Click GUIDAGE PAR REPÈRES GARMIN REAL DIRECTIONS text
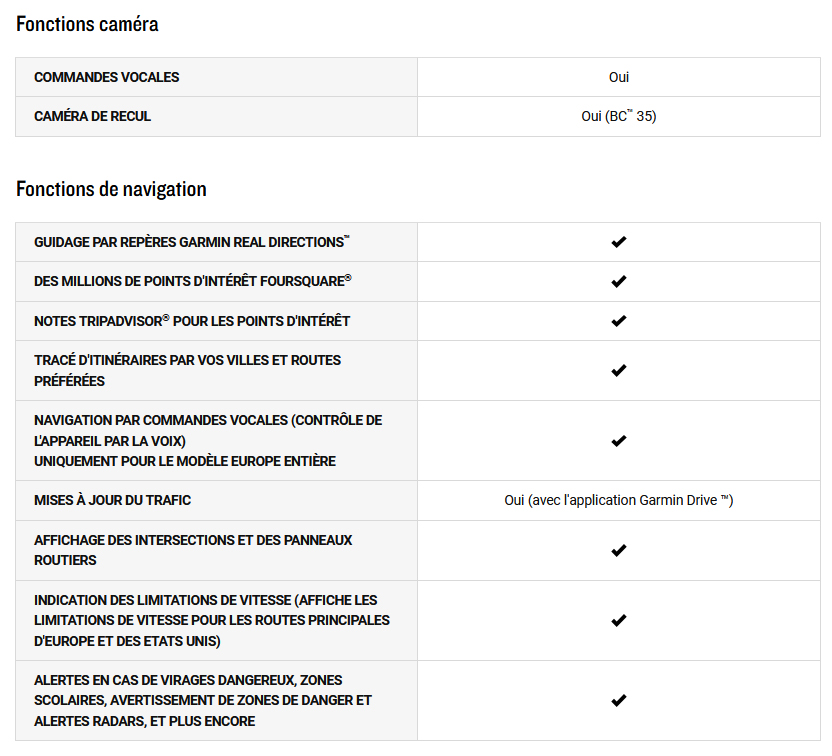Image resolution: width=832 pixels, height=756 pixels. coord(192,242)
